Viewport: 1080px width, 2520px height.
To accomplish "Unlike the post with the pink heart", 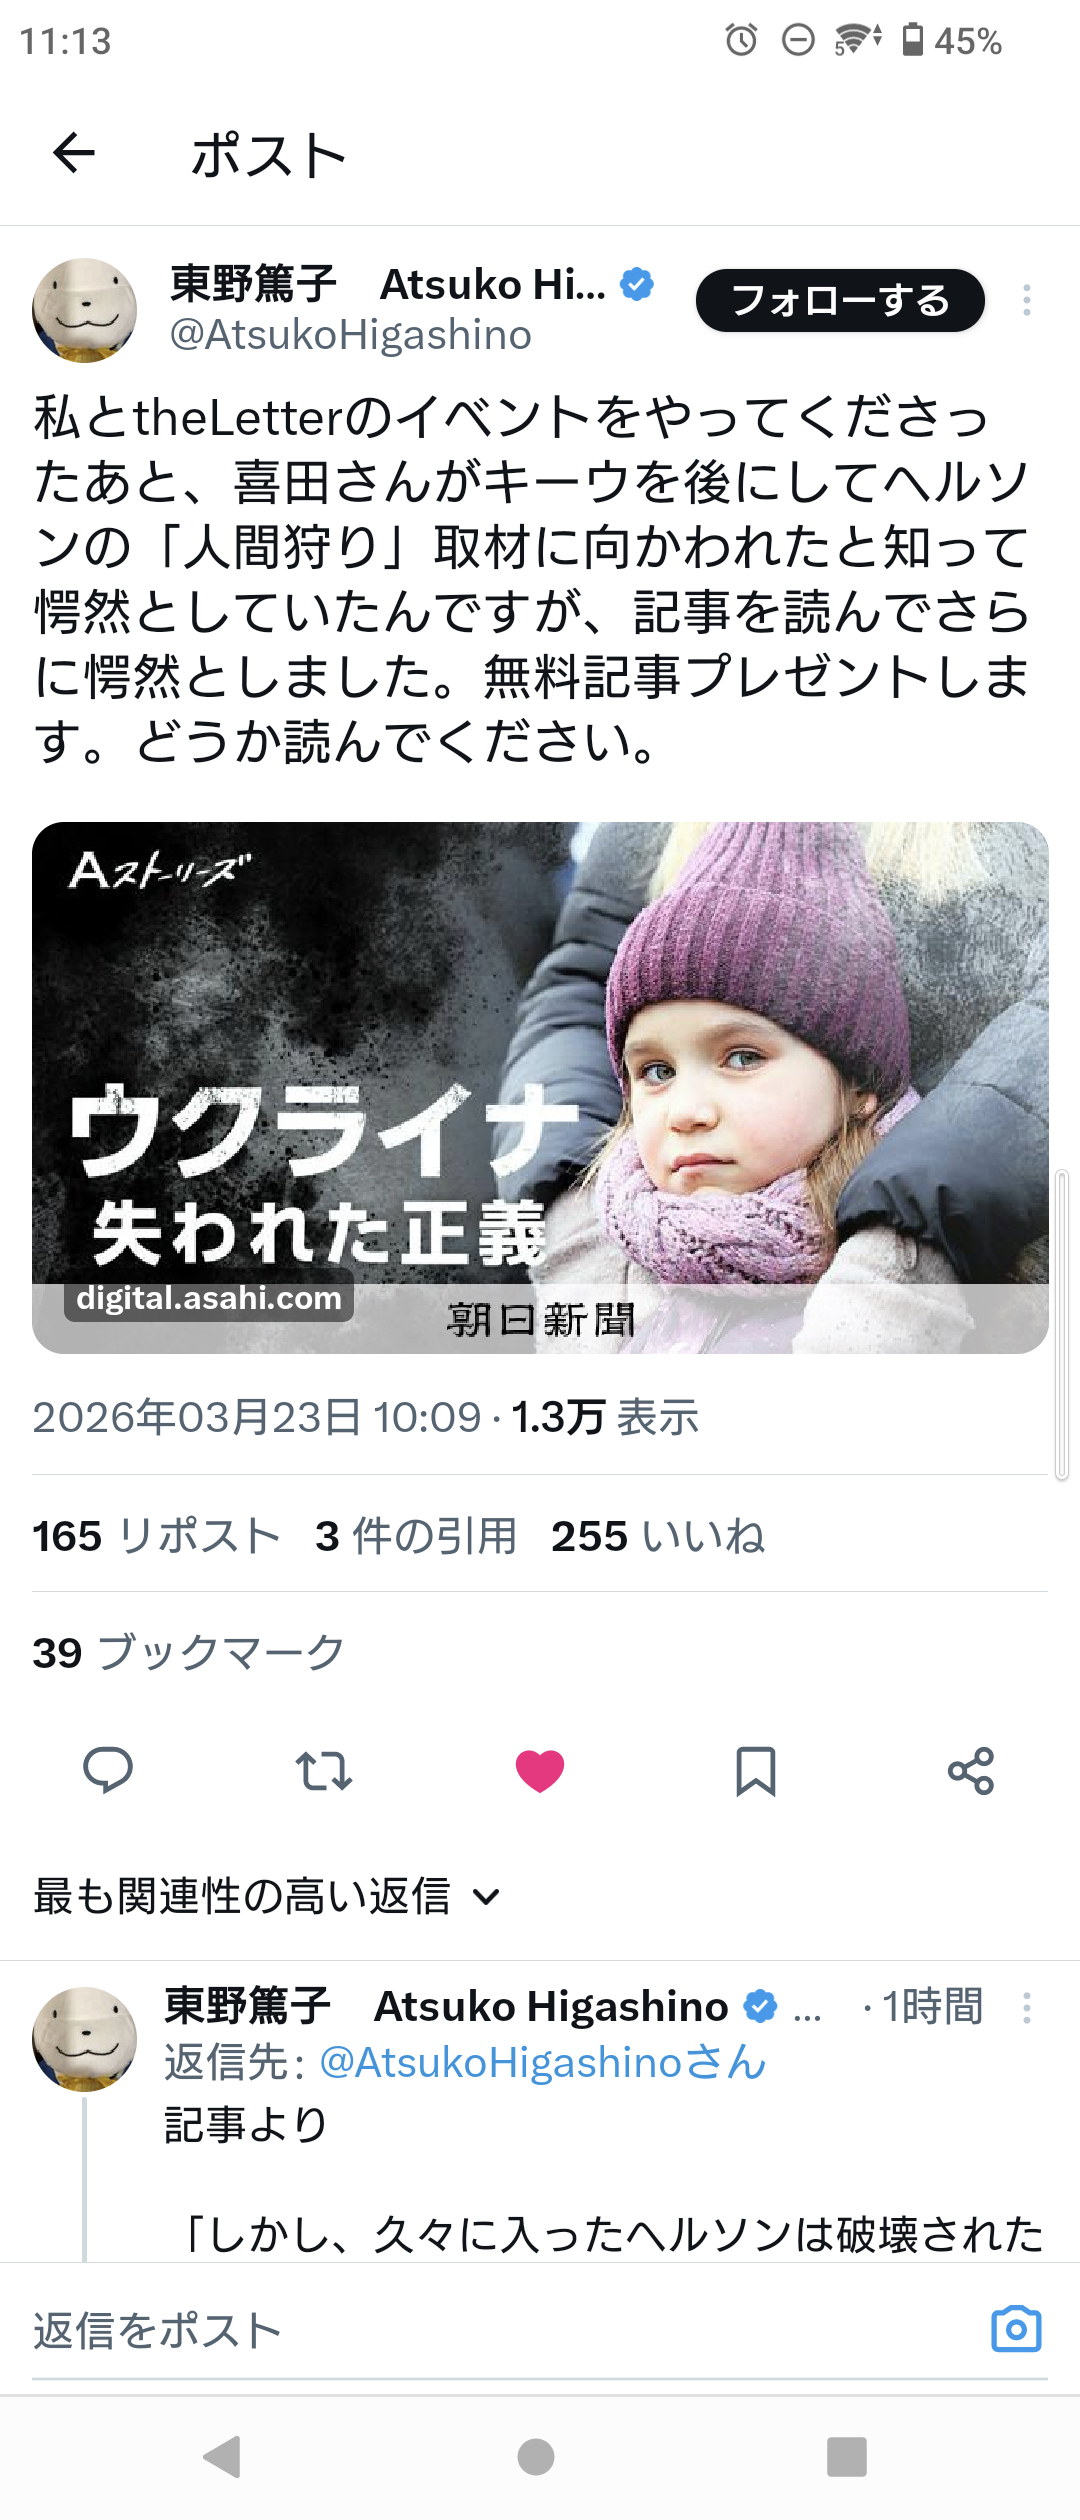I will click(540, 1771).
